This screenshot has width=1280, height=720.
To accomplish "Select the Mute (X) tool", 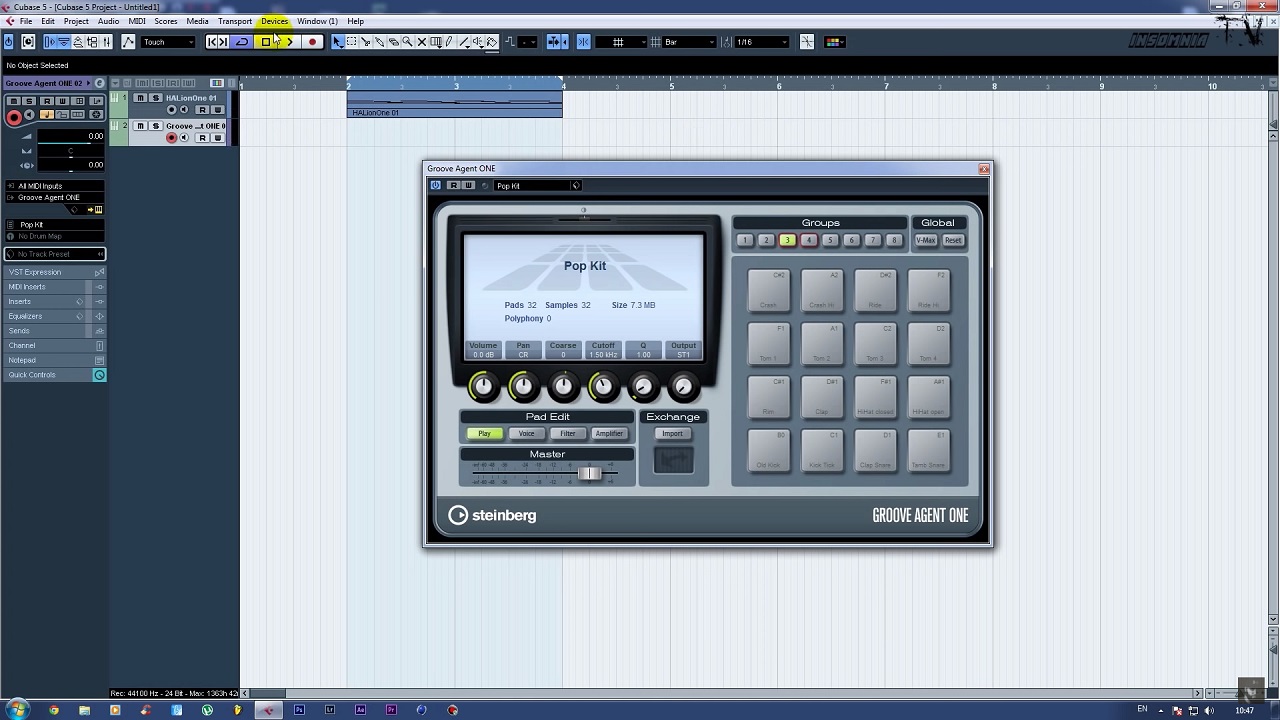I will [421, 42].
